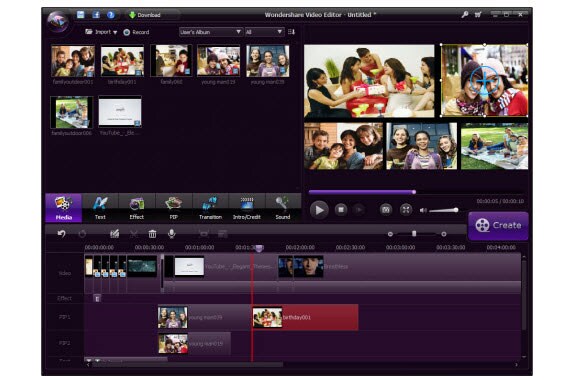
Task: Open the Facebook share icon
Action: point(96,15)
